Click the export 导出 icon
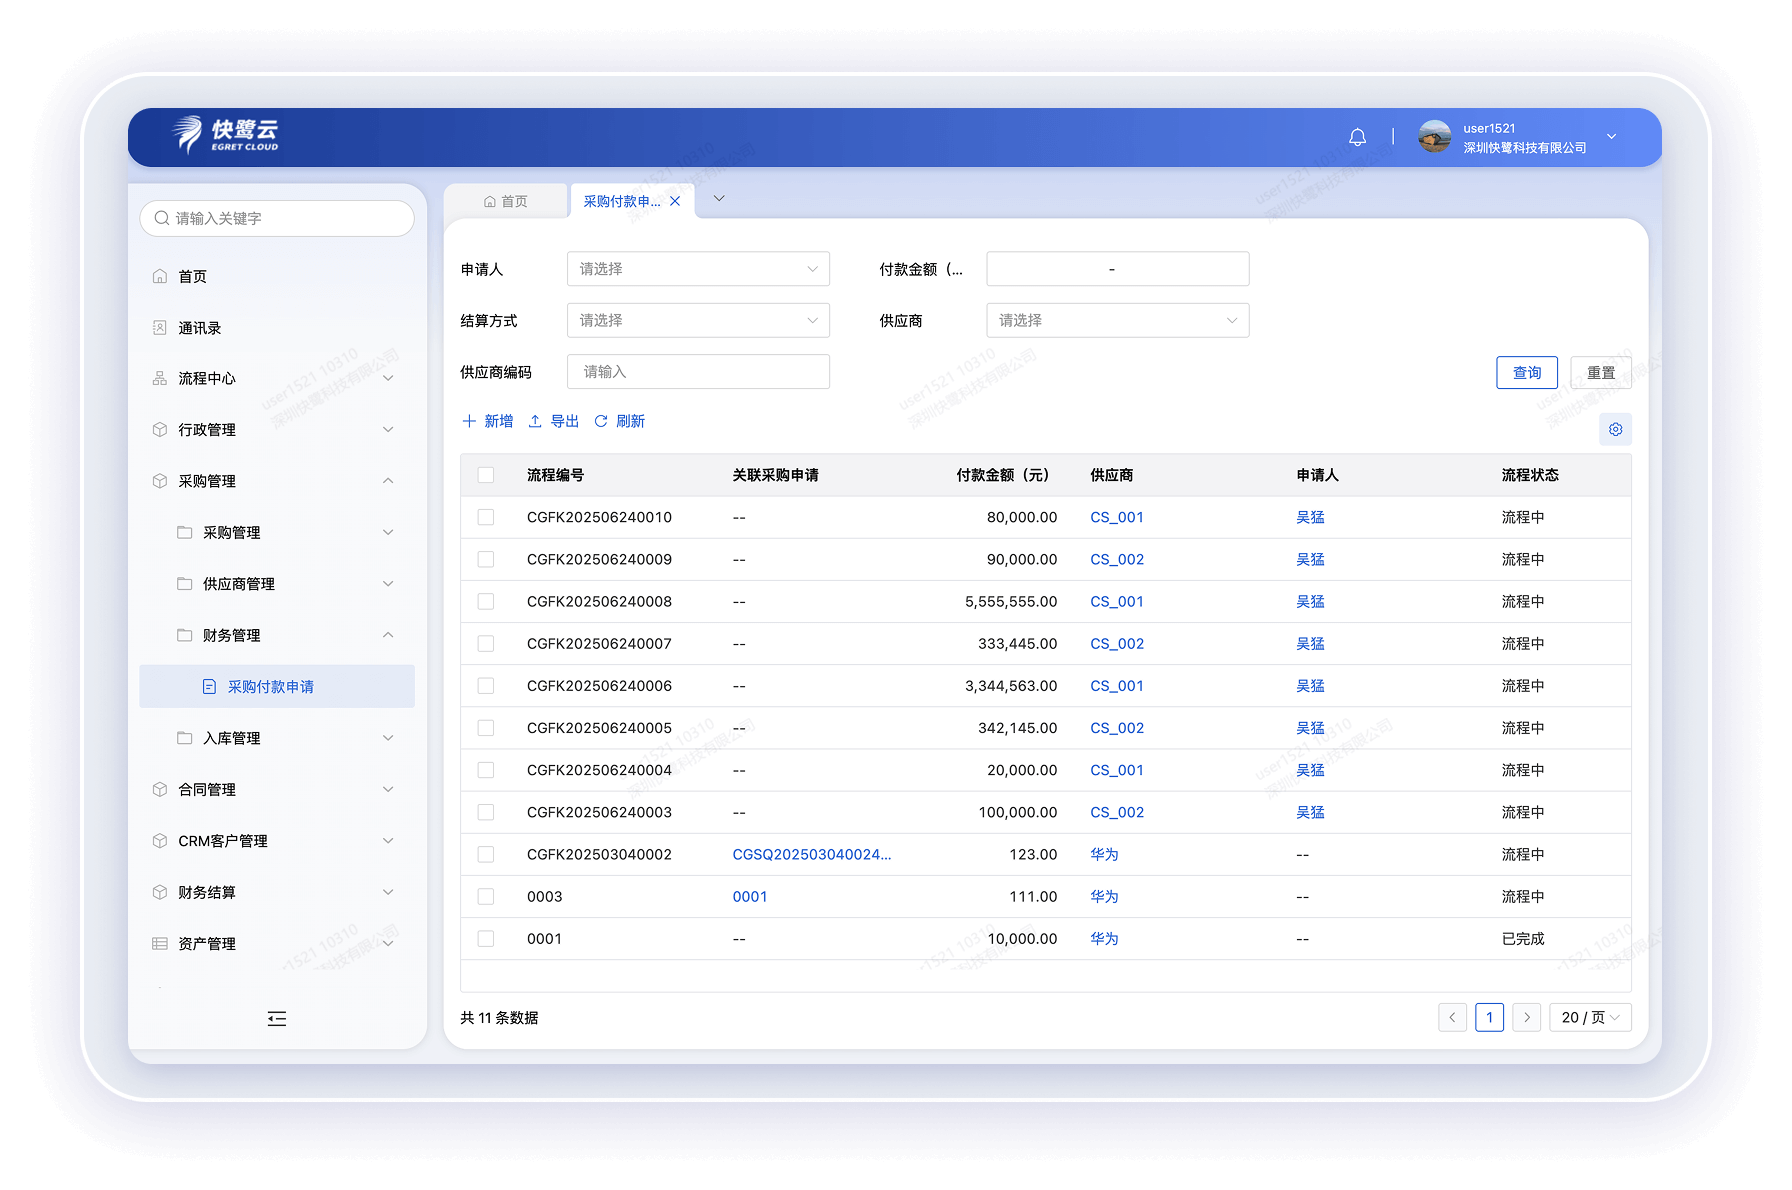The width and height of the screenshot is (1792, 1190). (x=535, y=421)
